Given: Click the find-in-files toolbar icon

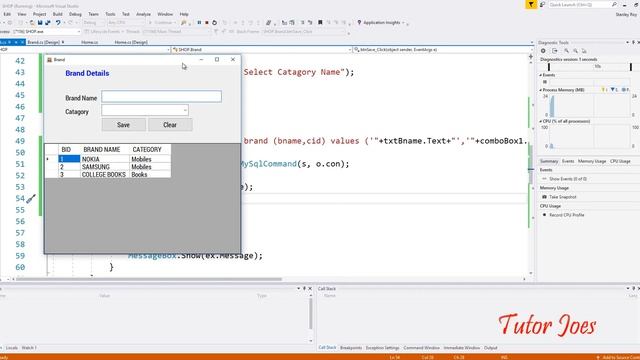Looking at the screenshot, I should click(184, 22).
